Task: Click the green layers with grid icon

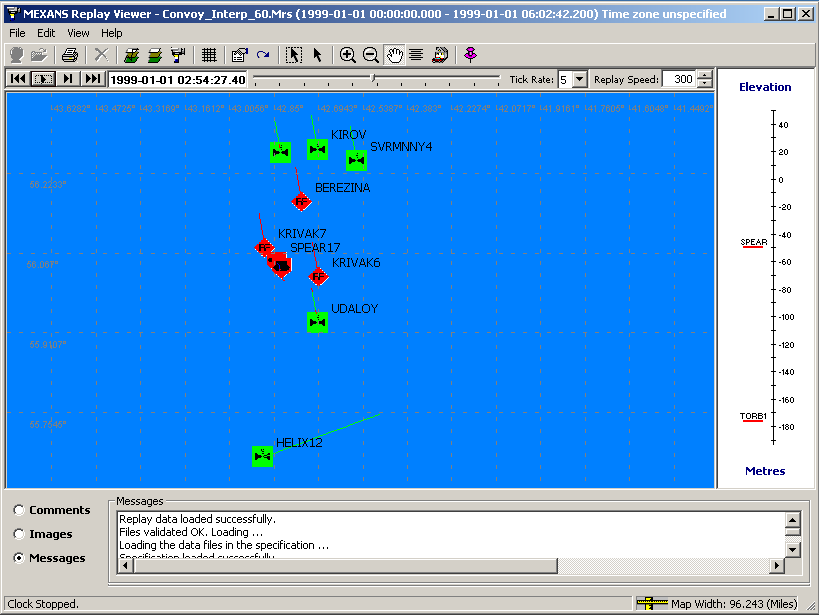Action: click(x=131, y=55)
